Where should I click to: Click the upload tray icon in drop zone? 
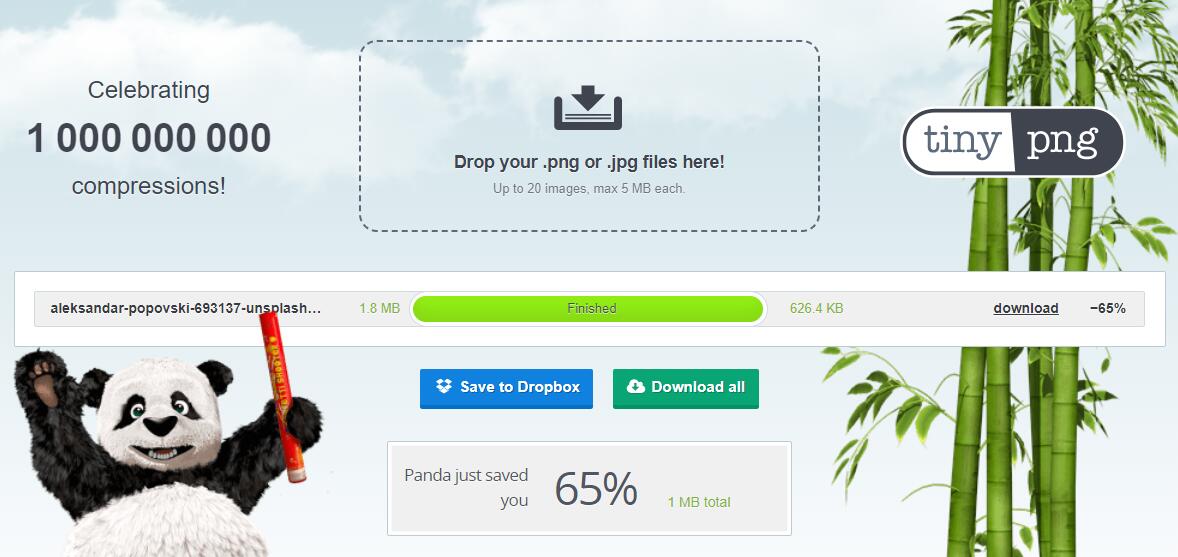click(588, 107)
